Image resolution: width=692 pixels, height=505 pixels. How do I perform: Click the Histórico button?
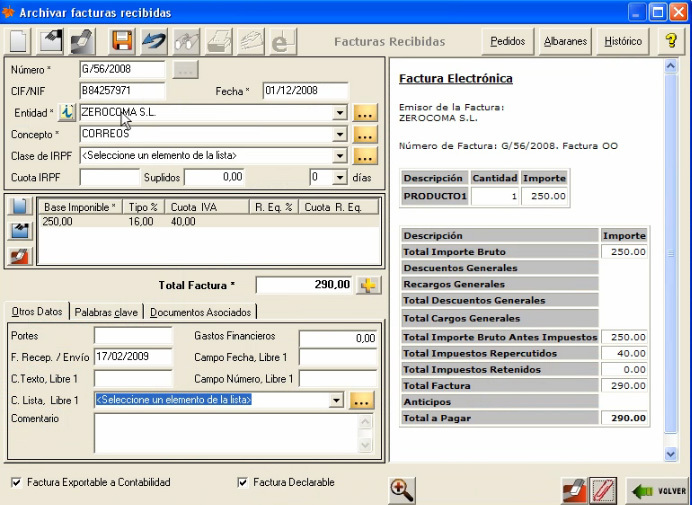coord(623,41)
